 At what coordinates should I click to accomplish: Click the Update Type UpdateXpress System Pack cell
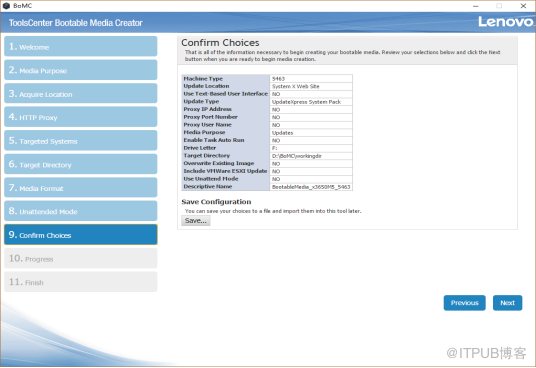[x=311, y=102]
